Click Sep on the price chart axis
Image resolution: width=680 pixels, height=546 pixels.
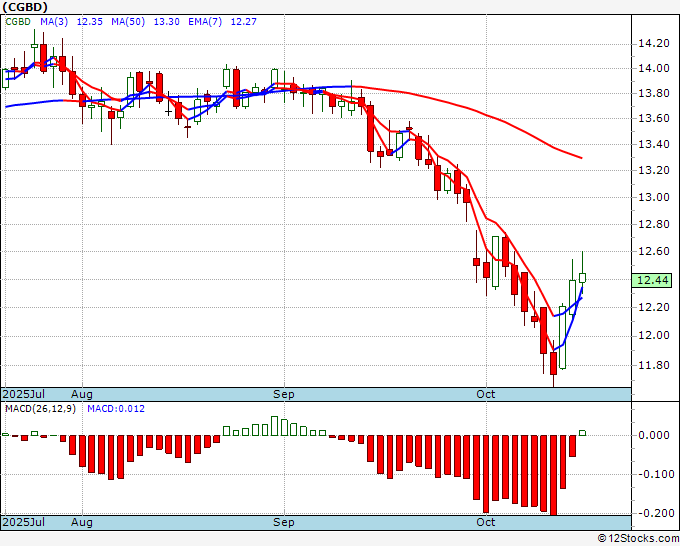pyautogui.click(x=284, y=394)
